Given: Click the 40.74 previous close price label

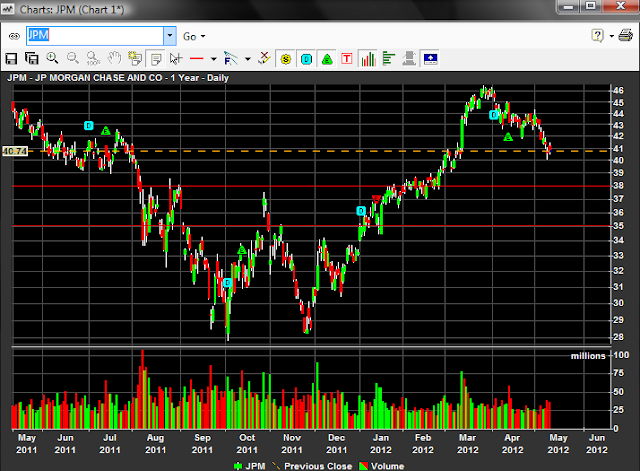Looking at the screenshot, I should (15, 151).
